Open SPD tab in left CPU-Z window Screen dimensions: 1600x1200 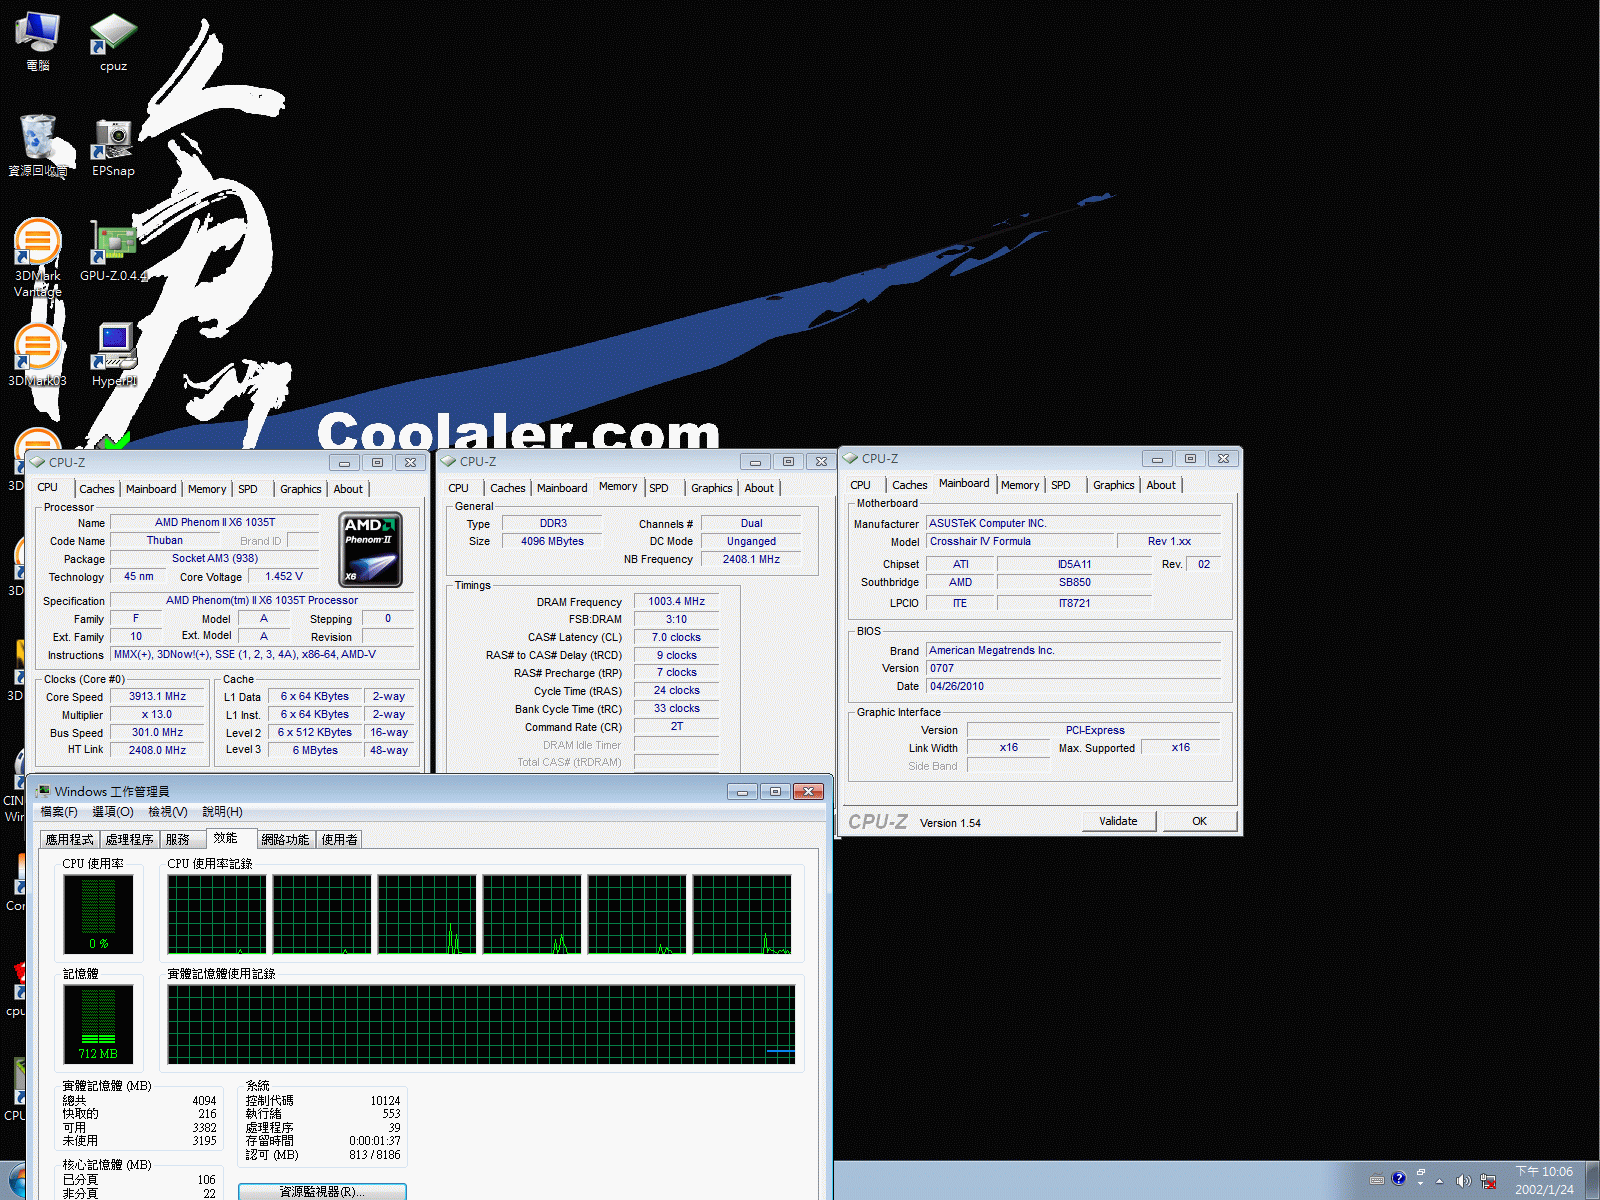click(x=248, y=489)
